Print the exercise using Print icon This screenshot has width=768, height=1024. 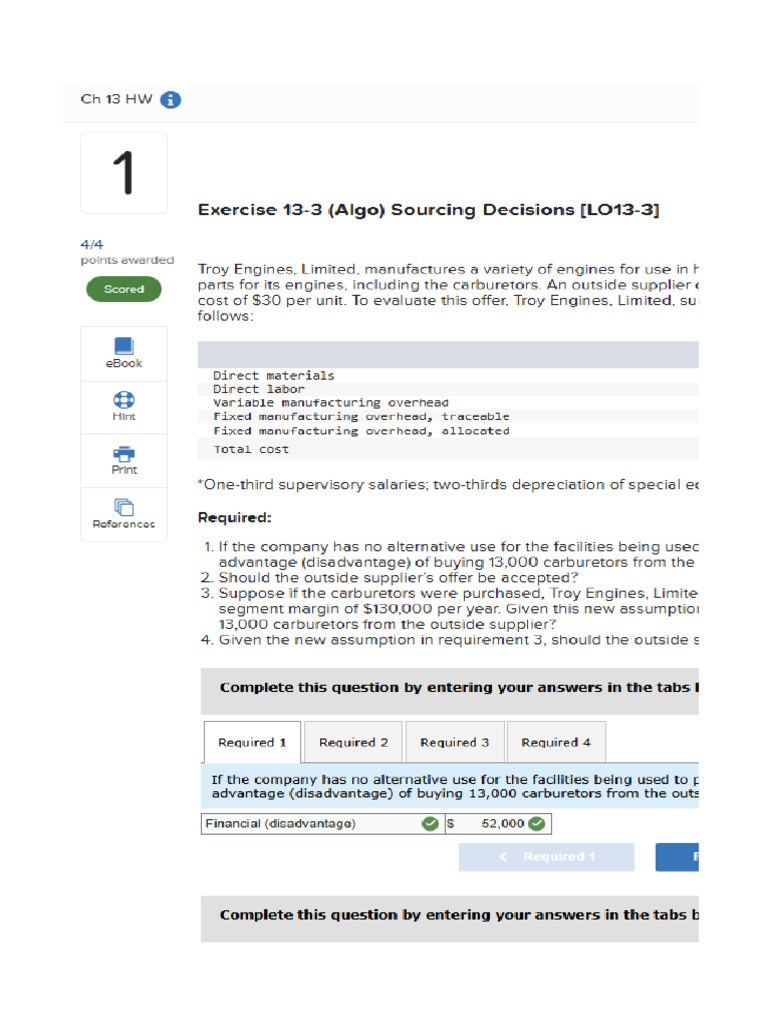pos(123,460)
